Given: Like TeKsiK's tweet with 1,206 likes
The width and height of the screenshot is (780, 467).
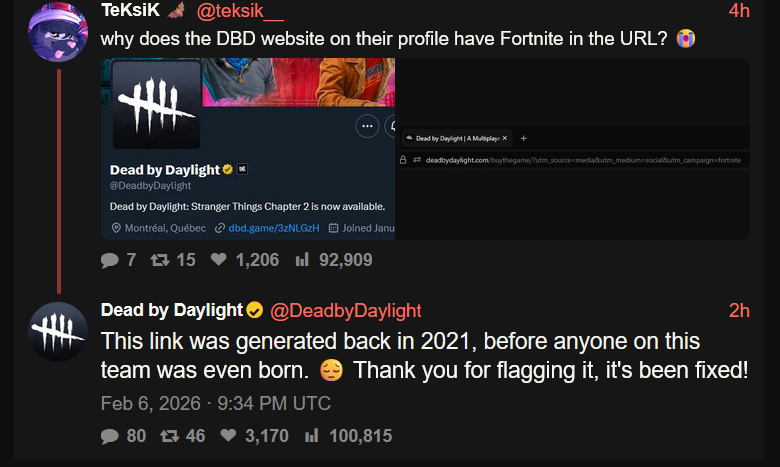Looking at the screenshot, I should [x=218, y=259].
